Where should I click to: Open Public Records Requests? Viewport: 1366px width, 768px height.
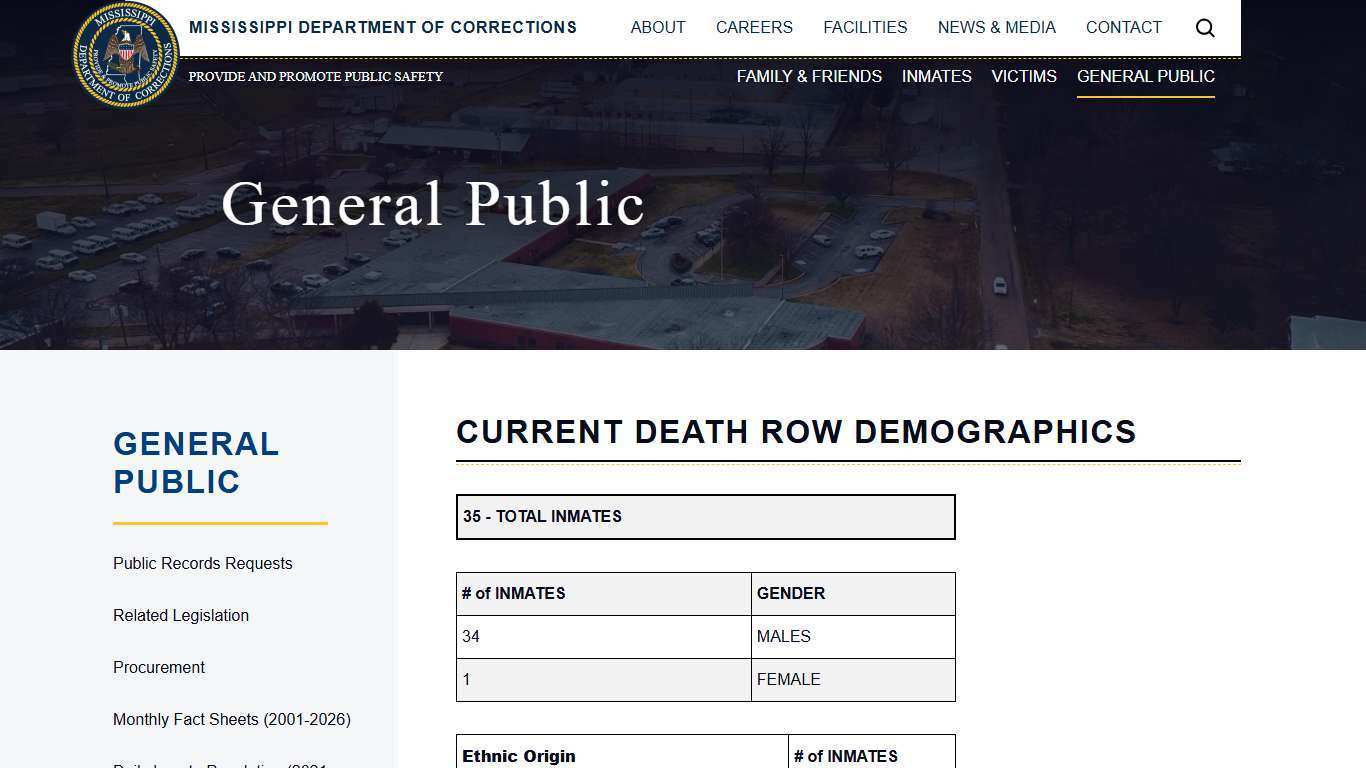tap(202, 563)
